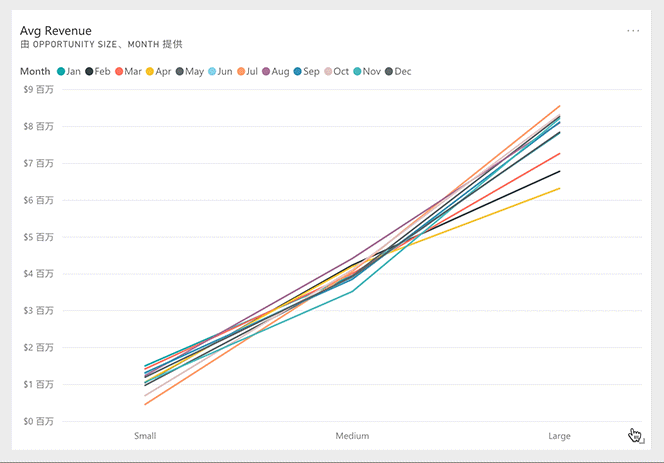Open the tile's more options ellipsis menu
Image resolution: width=664 pixels, height=463 pixels.
point(633,31)
